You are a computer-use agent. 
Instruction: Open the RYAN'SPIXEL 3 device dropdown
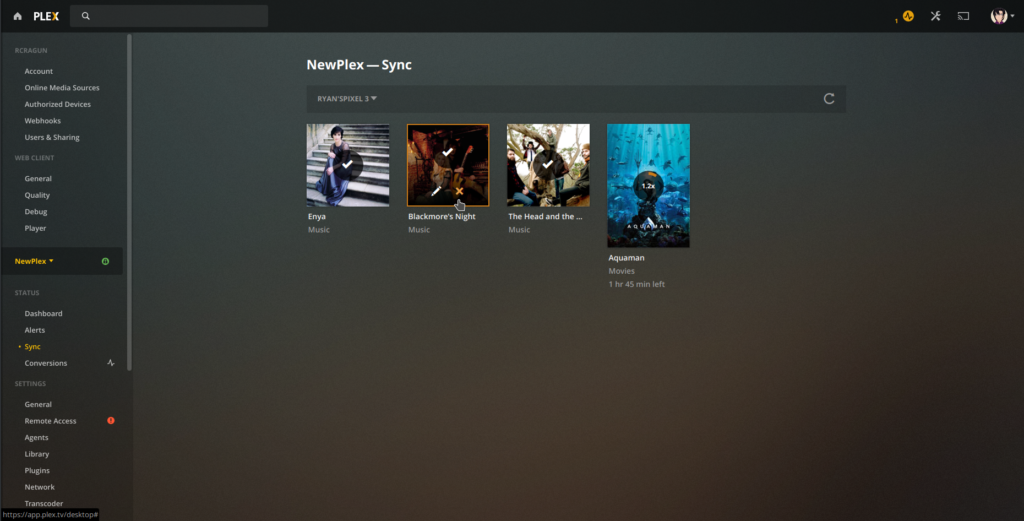[347, 99]
